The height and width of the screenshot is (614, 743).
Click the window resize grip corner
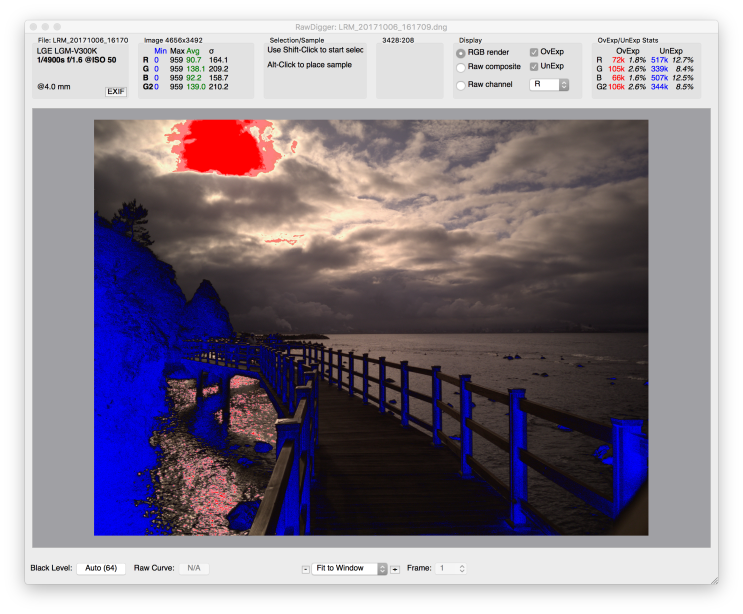(714, 580)
